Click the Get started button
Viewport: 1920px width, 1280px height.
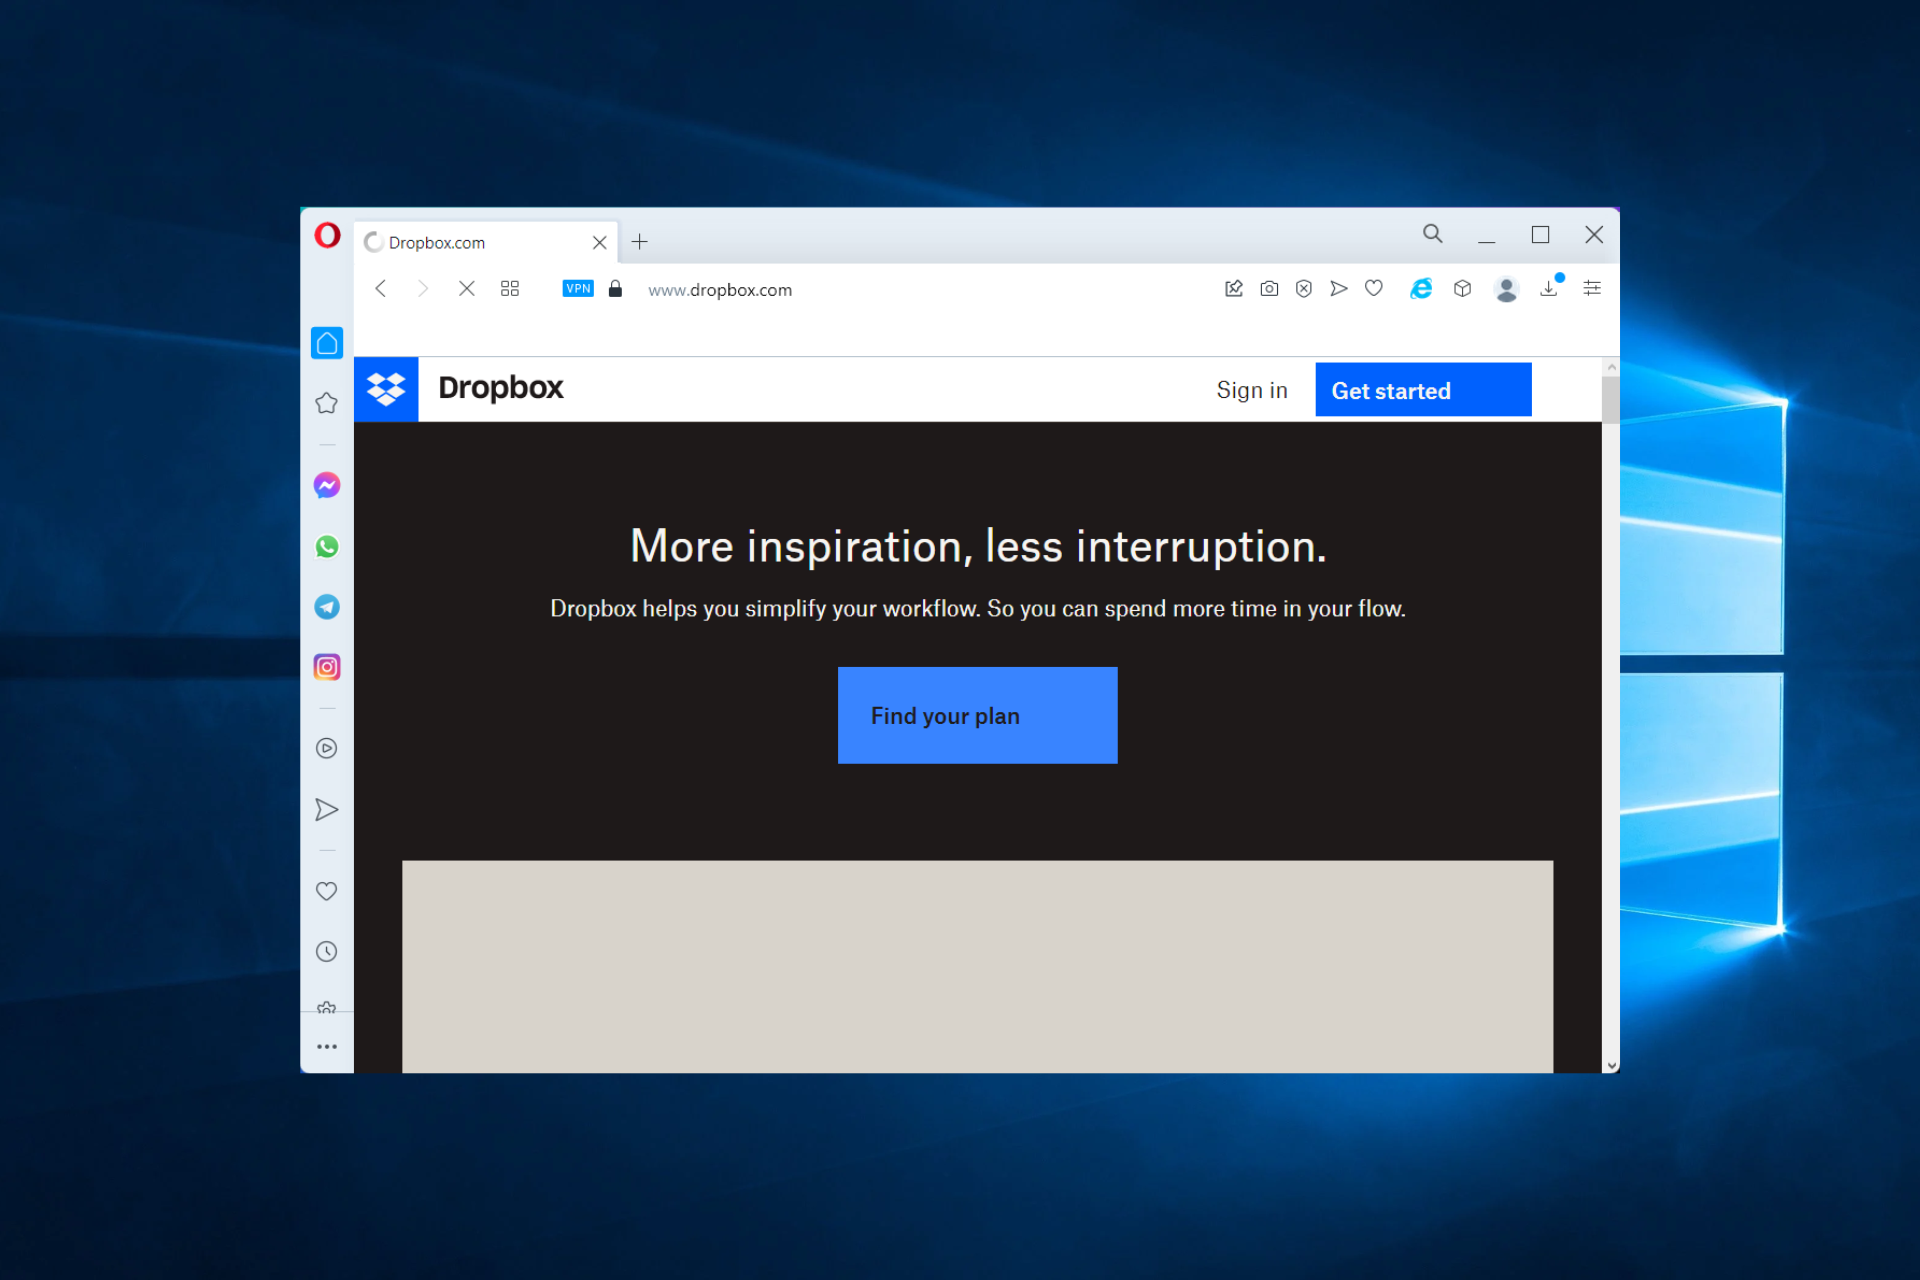[1423, 390]
